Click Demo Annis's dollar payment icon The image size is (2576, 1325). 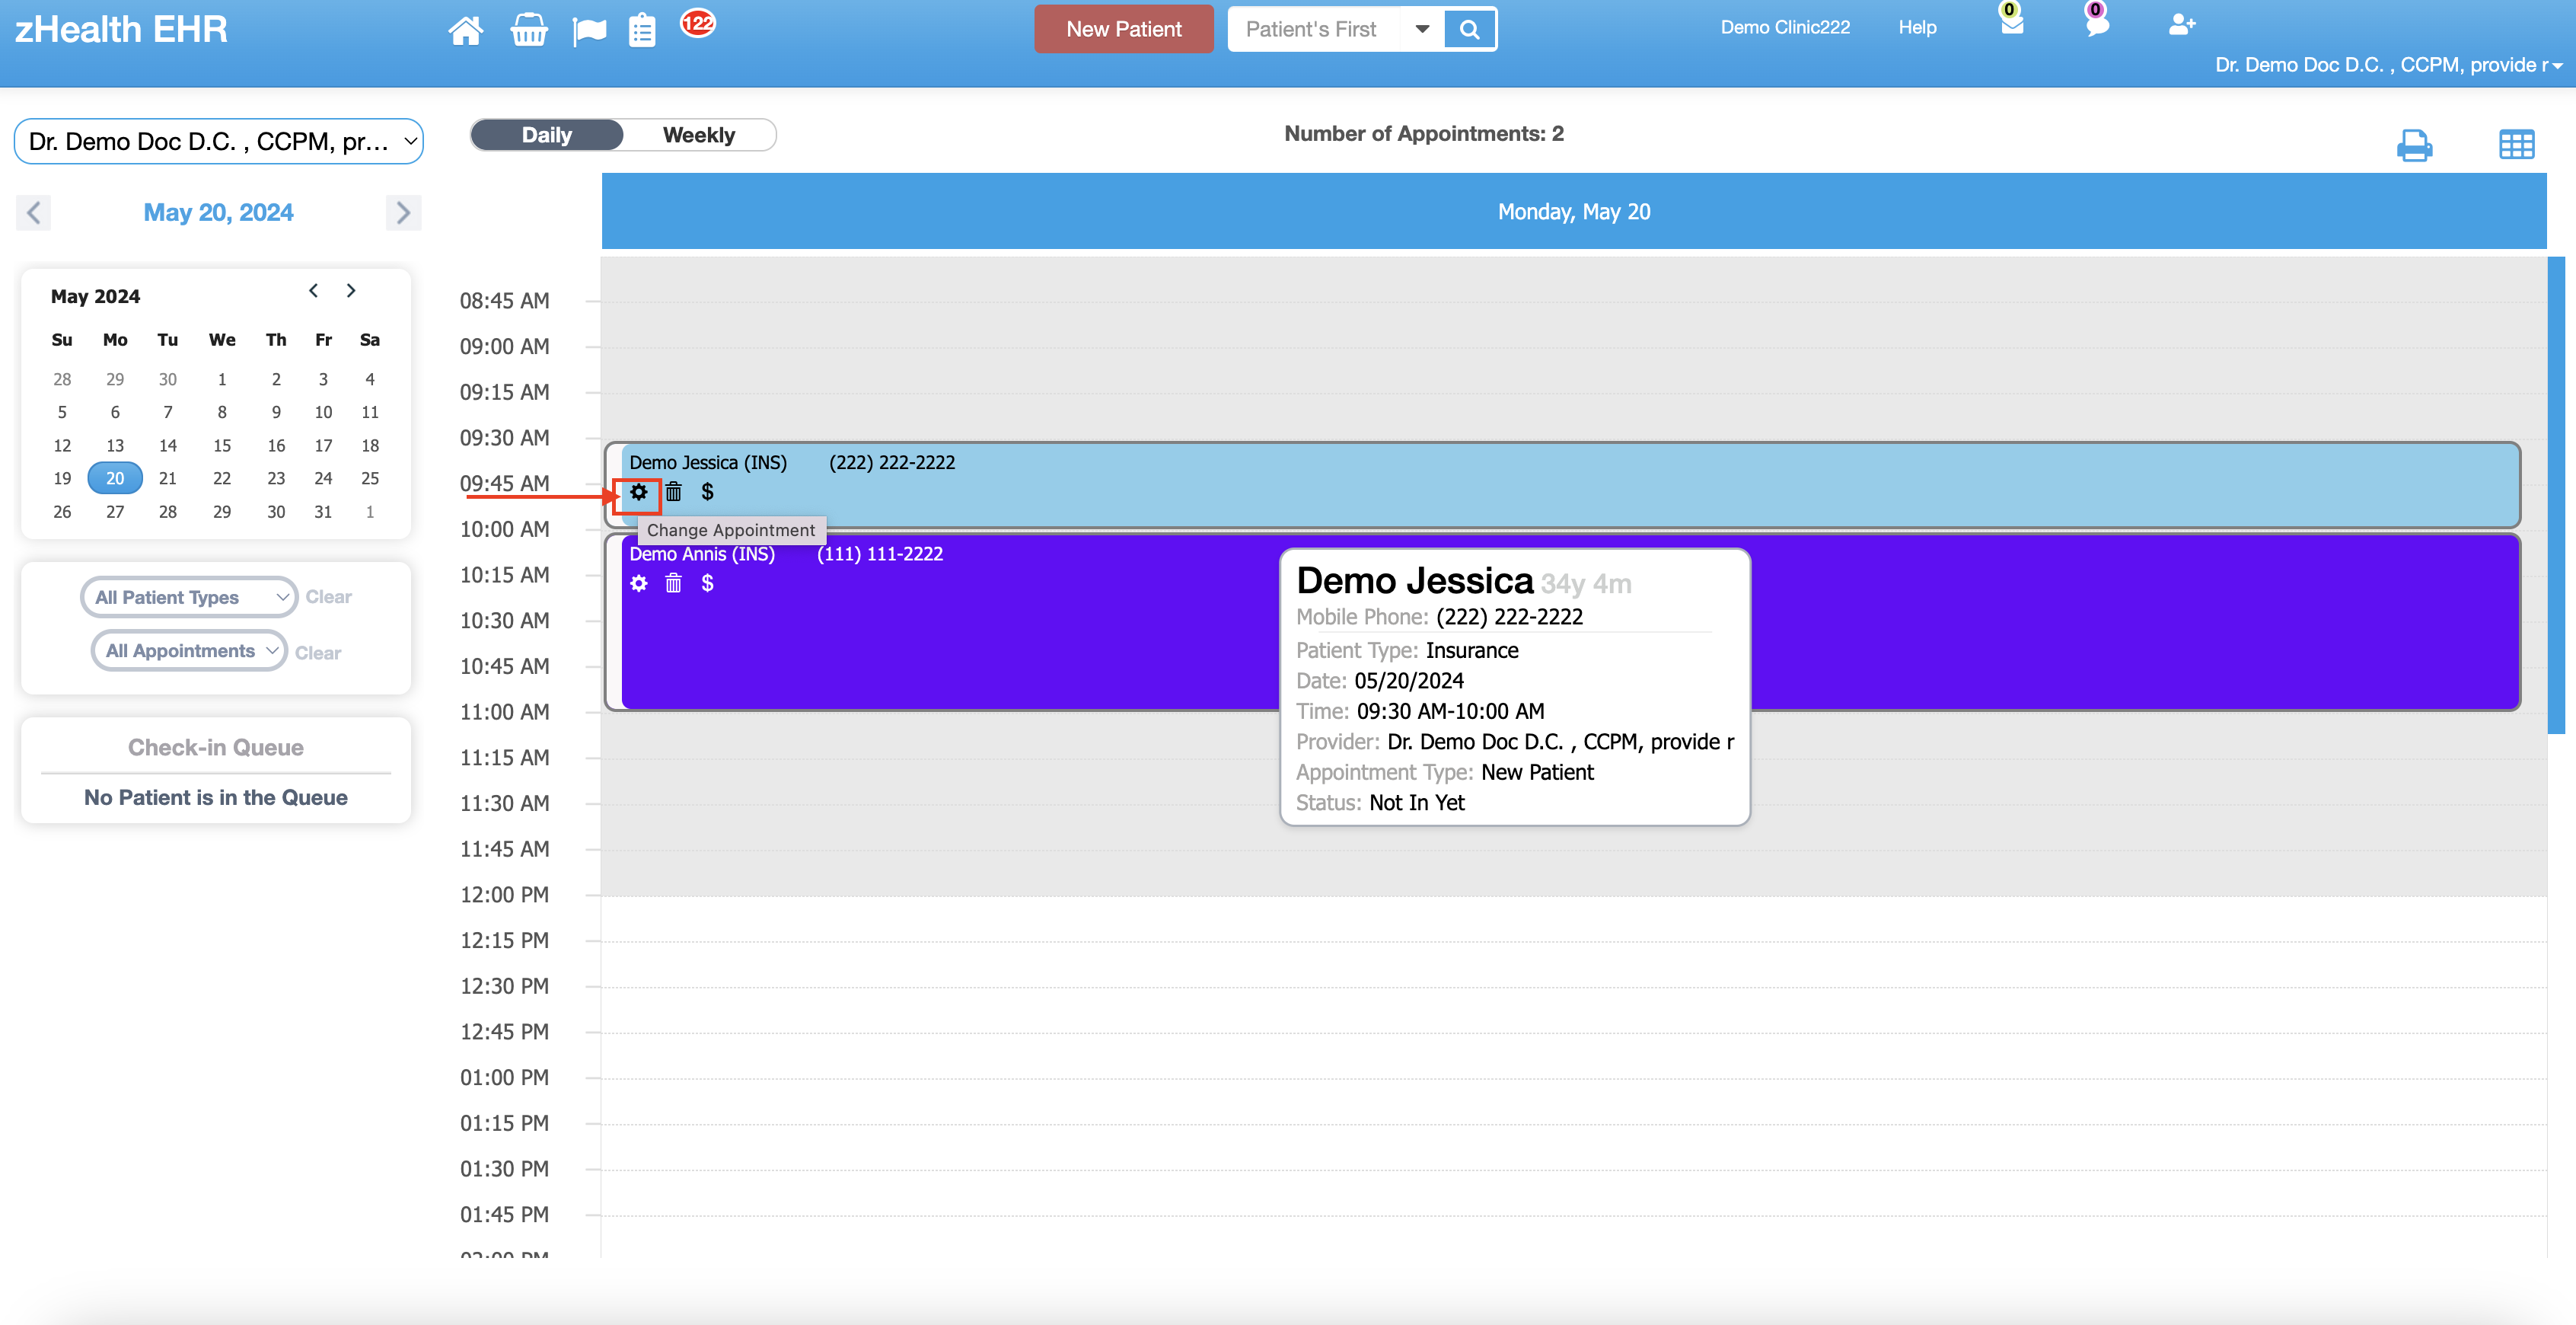(x=707, y=583)
